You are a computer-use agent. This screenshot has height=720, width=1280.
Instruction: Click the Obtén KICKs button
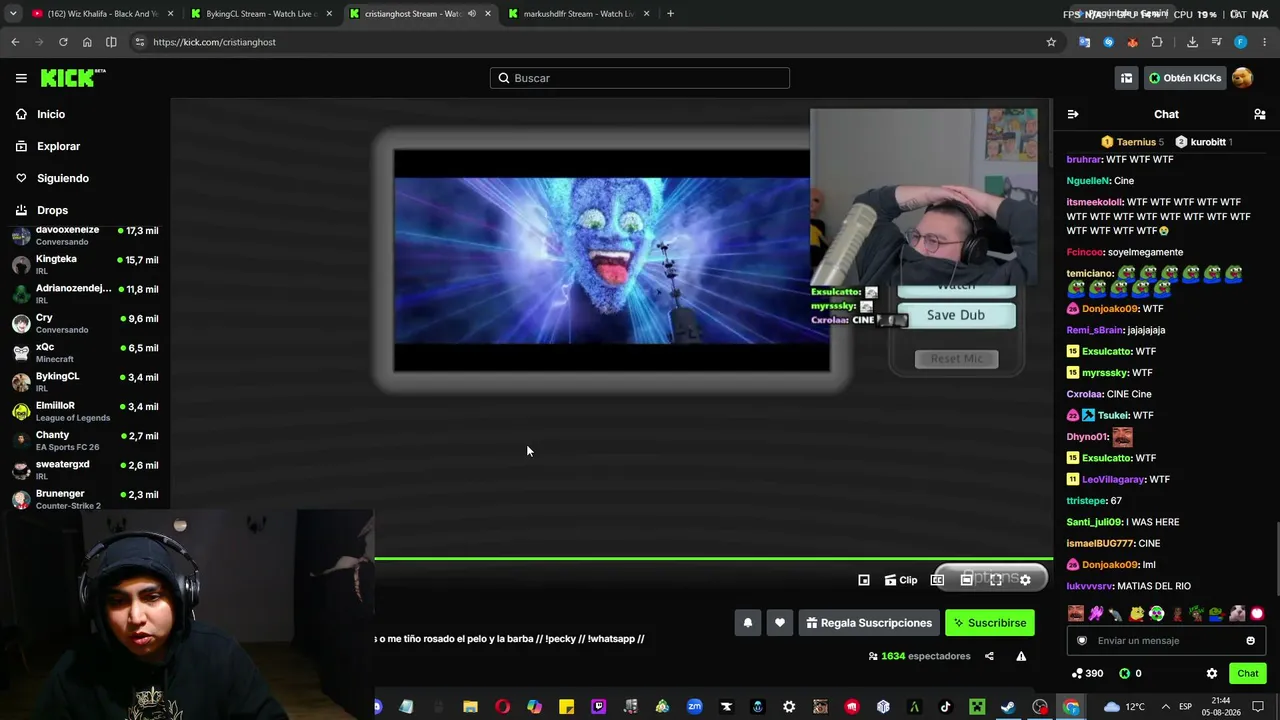point(1185,78)
